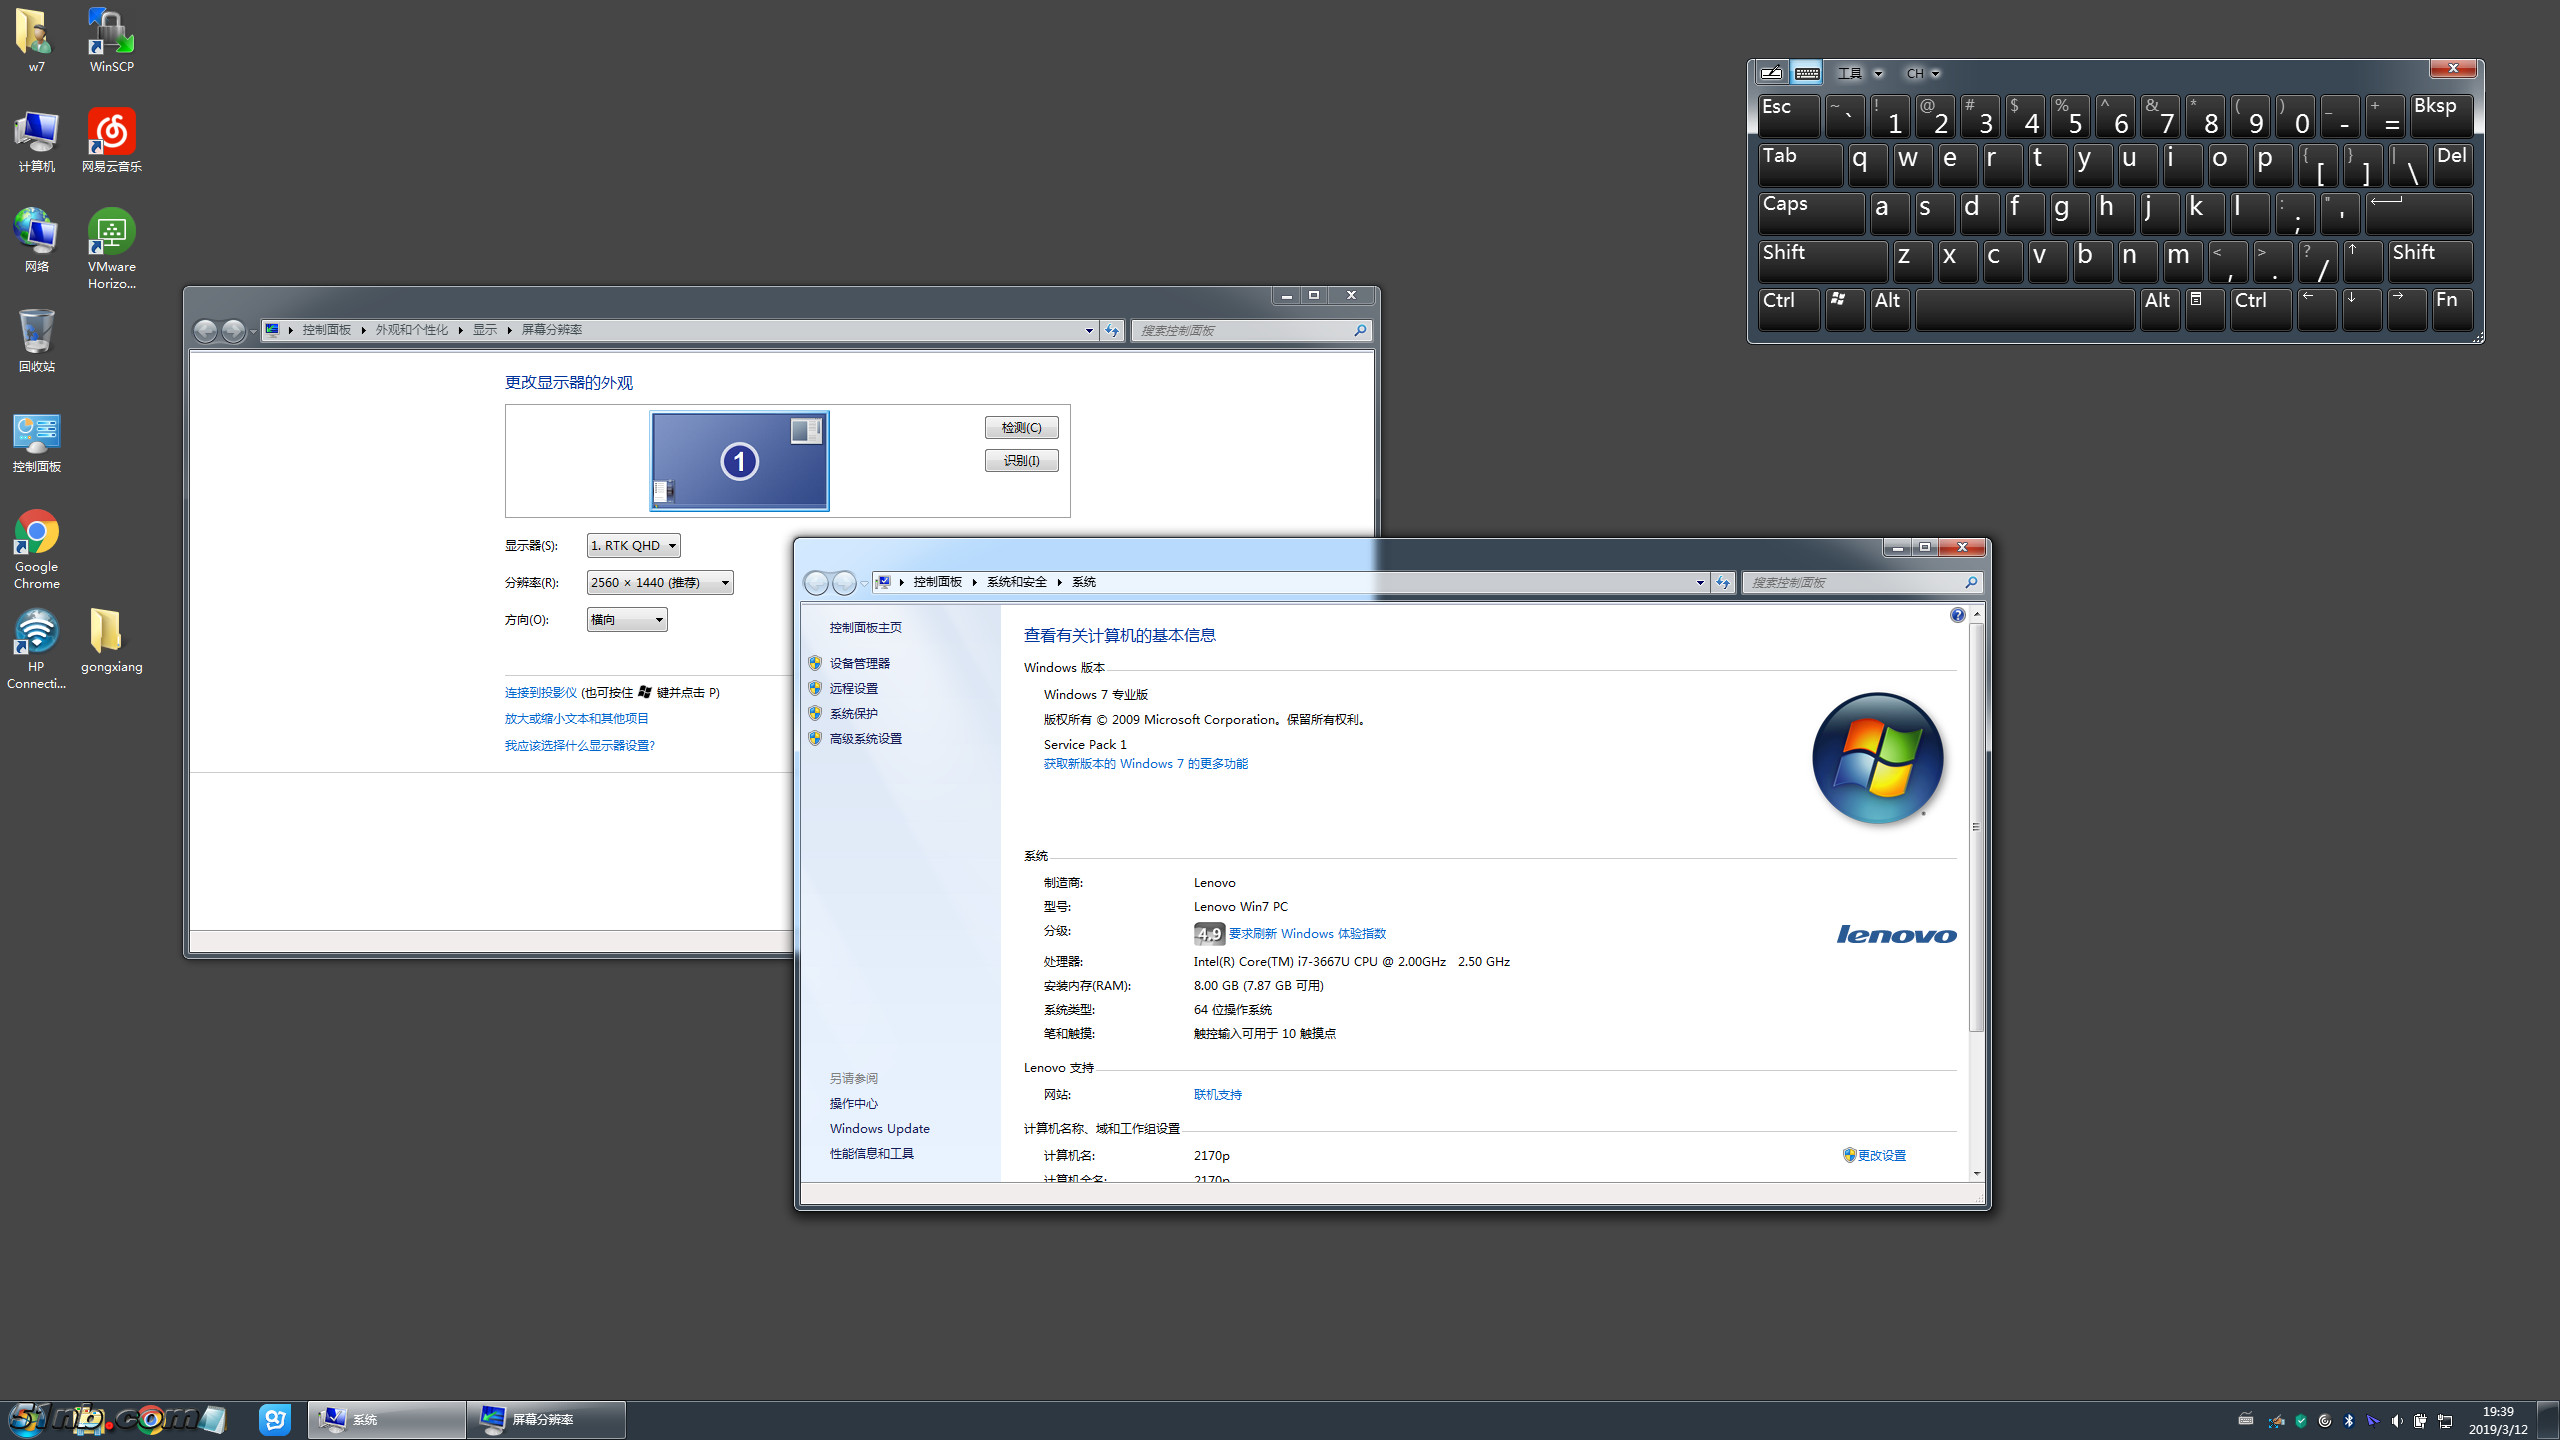Open the 设备管理器 link in sidebar
2560x1440 pixels.
coord(859,663)
